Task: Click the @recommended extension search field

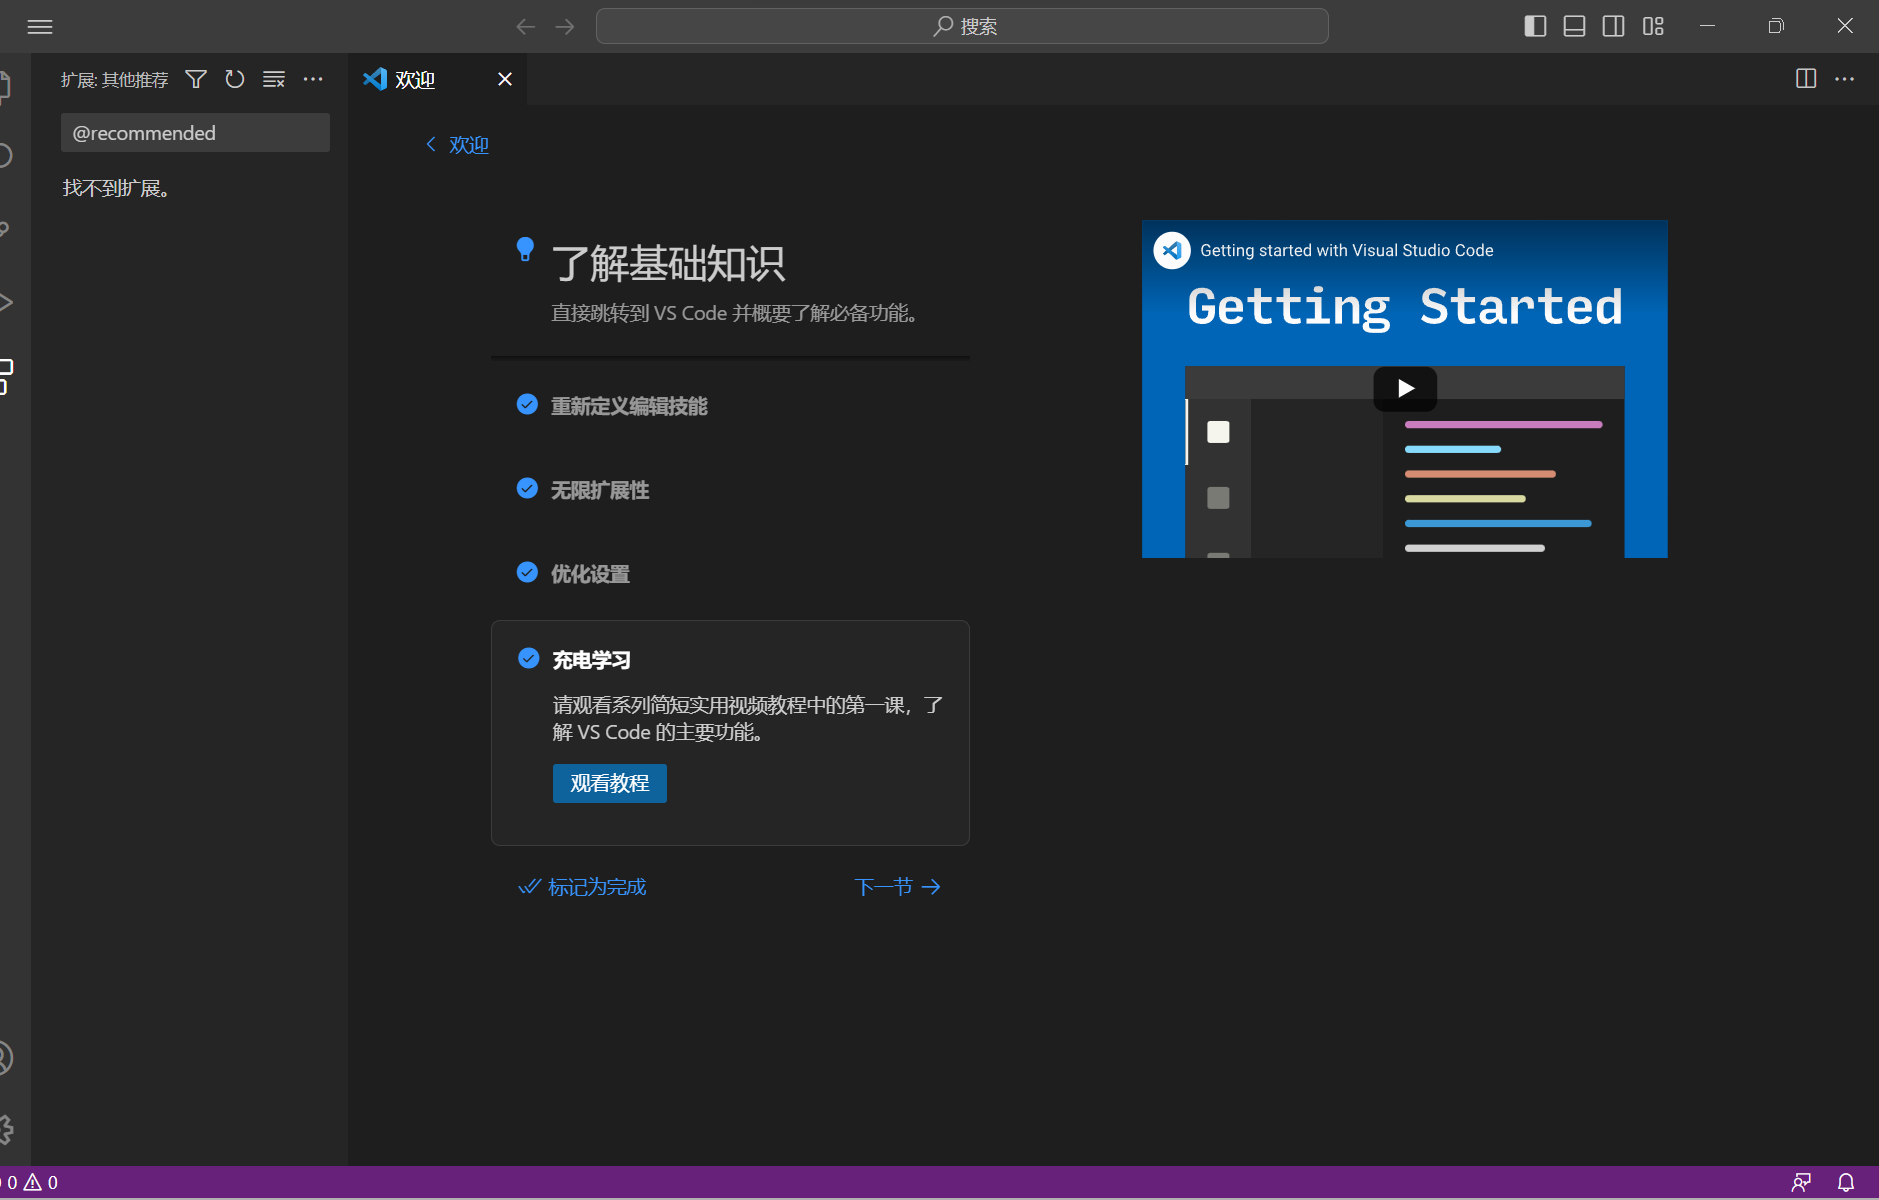Action: [x=195, y=133]
